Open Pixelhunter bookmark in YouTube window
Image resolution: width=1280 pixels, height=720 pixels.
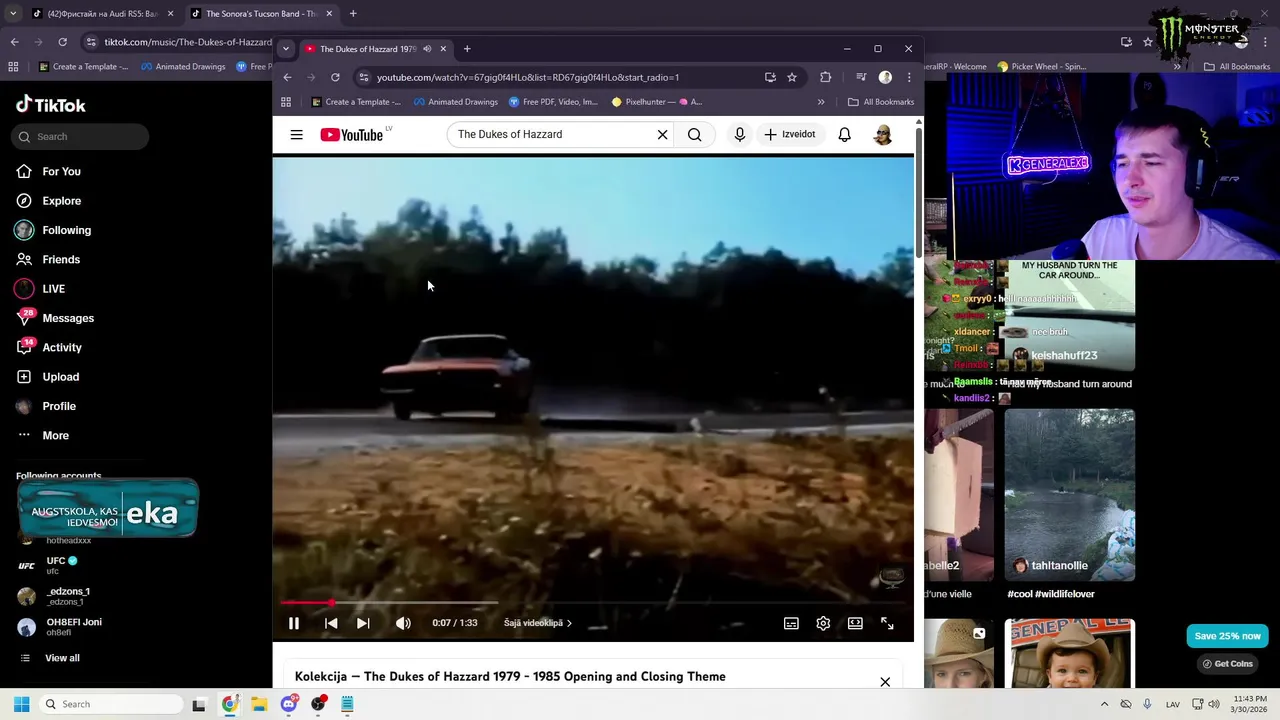[657, 102]
